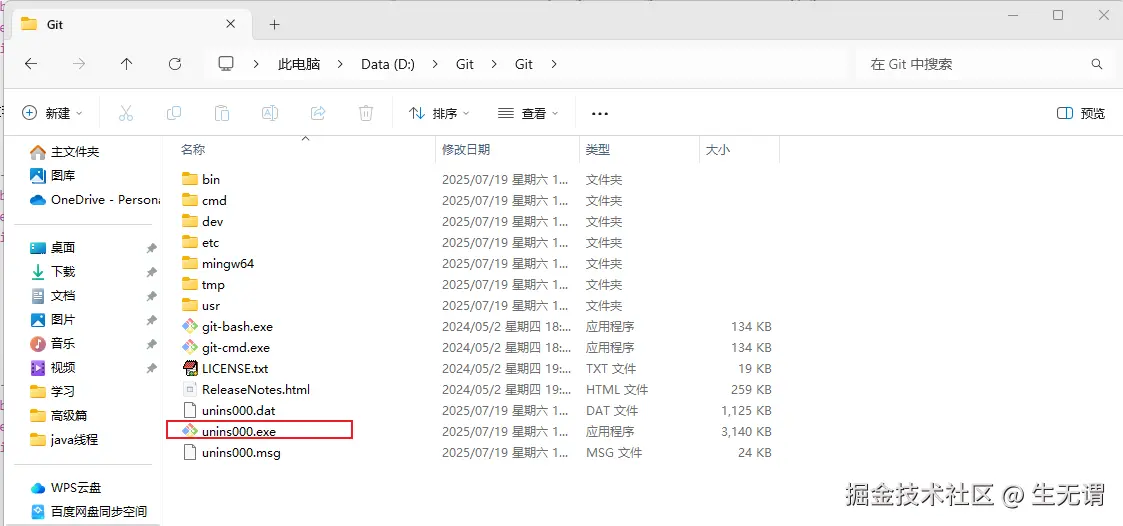This screenshot has height=526, width=1123.
Task: Sort by 类型 column header
Action: 598,150
